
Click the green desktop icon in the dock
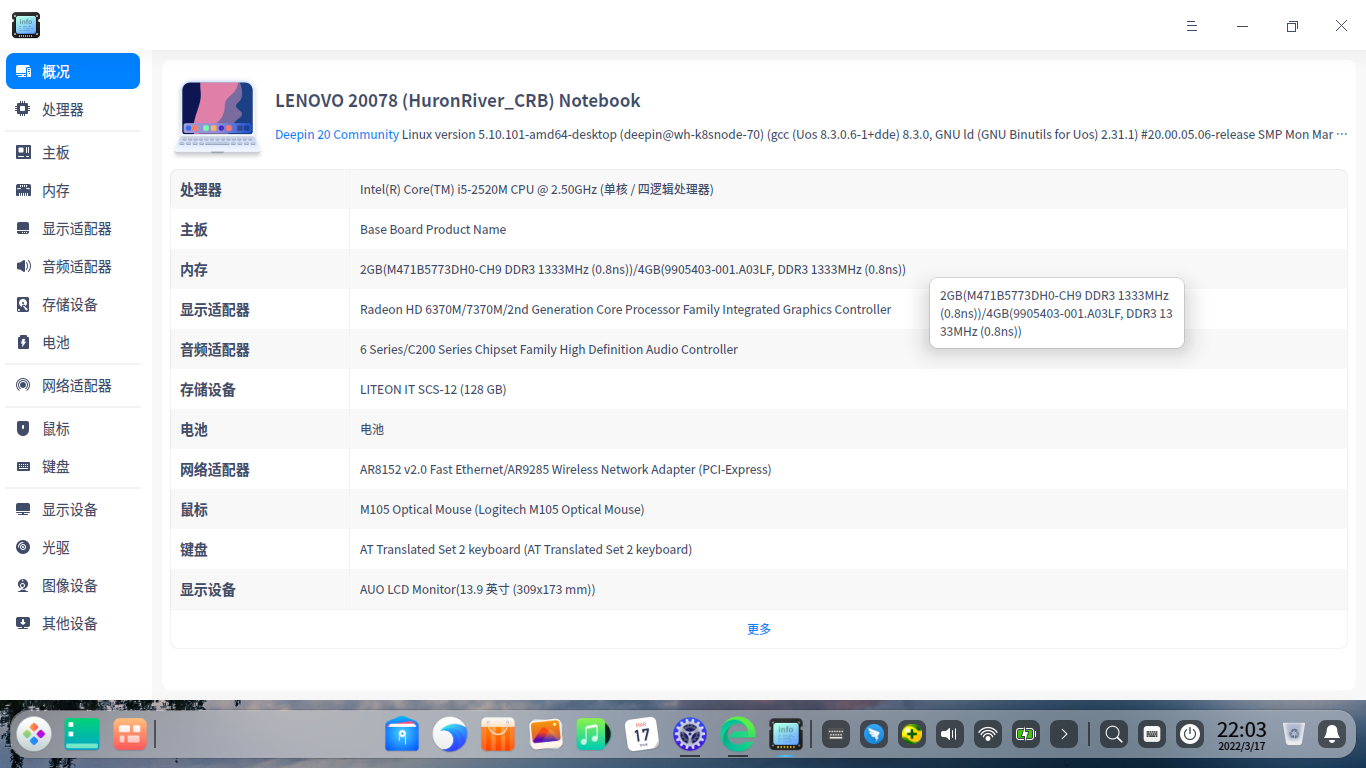coord(81,734)
